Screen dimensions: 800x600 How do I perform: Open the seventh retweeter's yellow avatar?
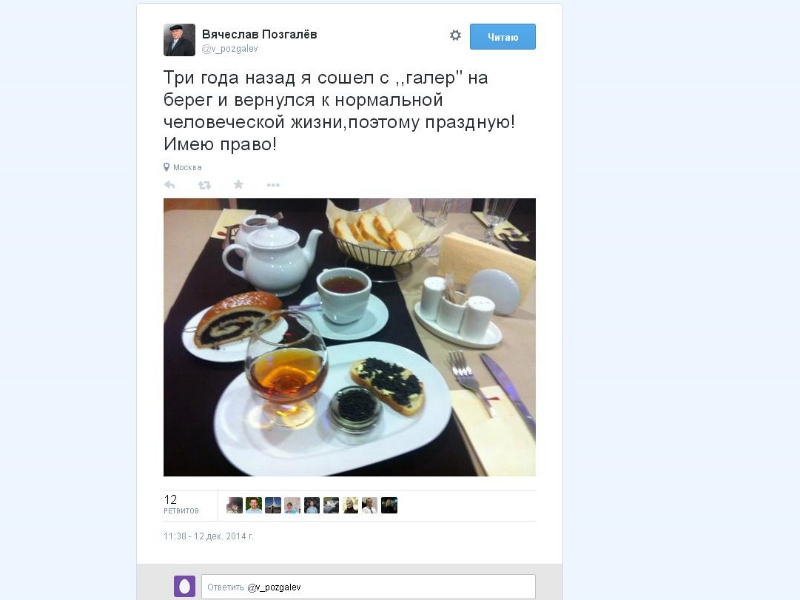(x=351, y=505)
